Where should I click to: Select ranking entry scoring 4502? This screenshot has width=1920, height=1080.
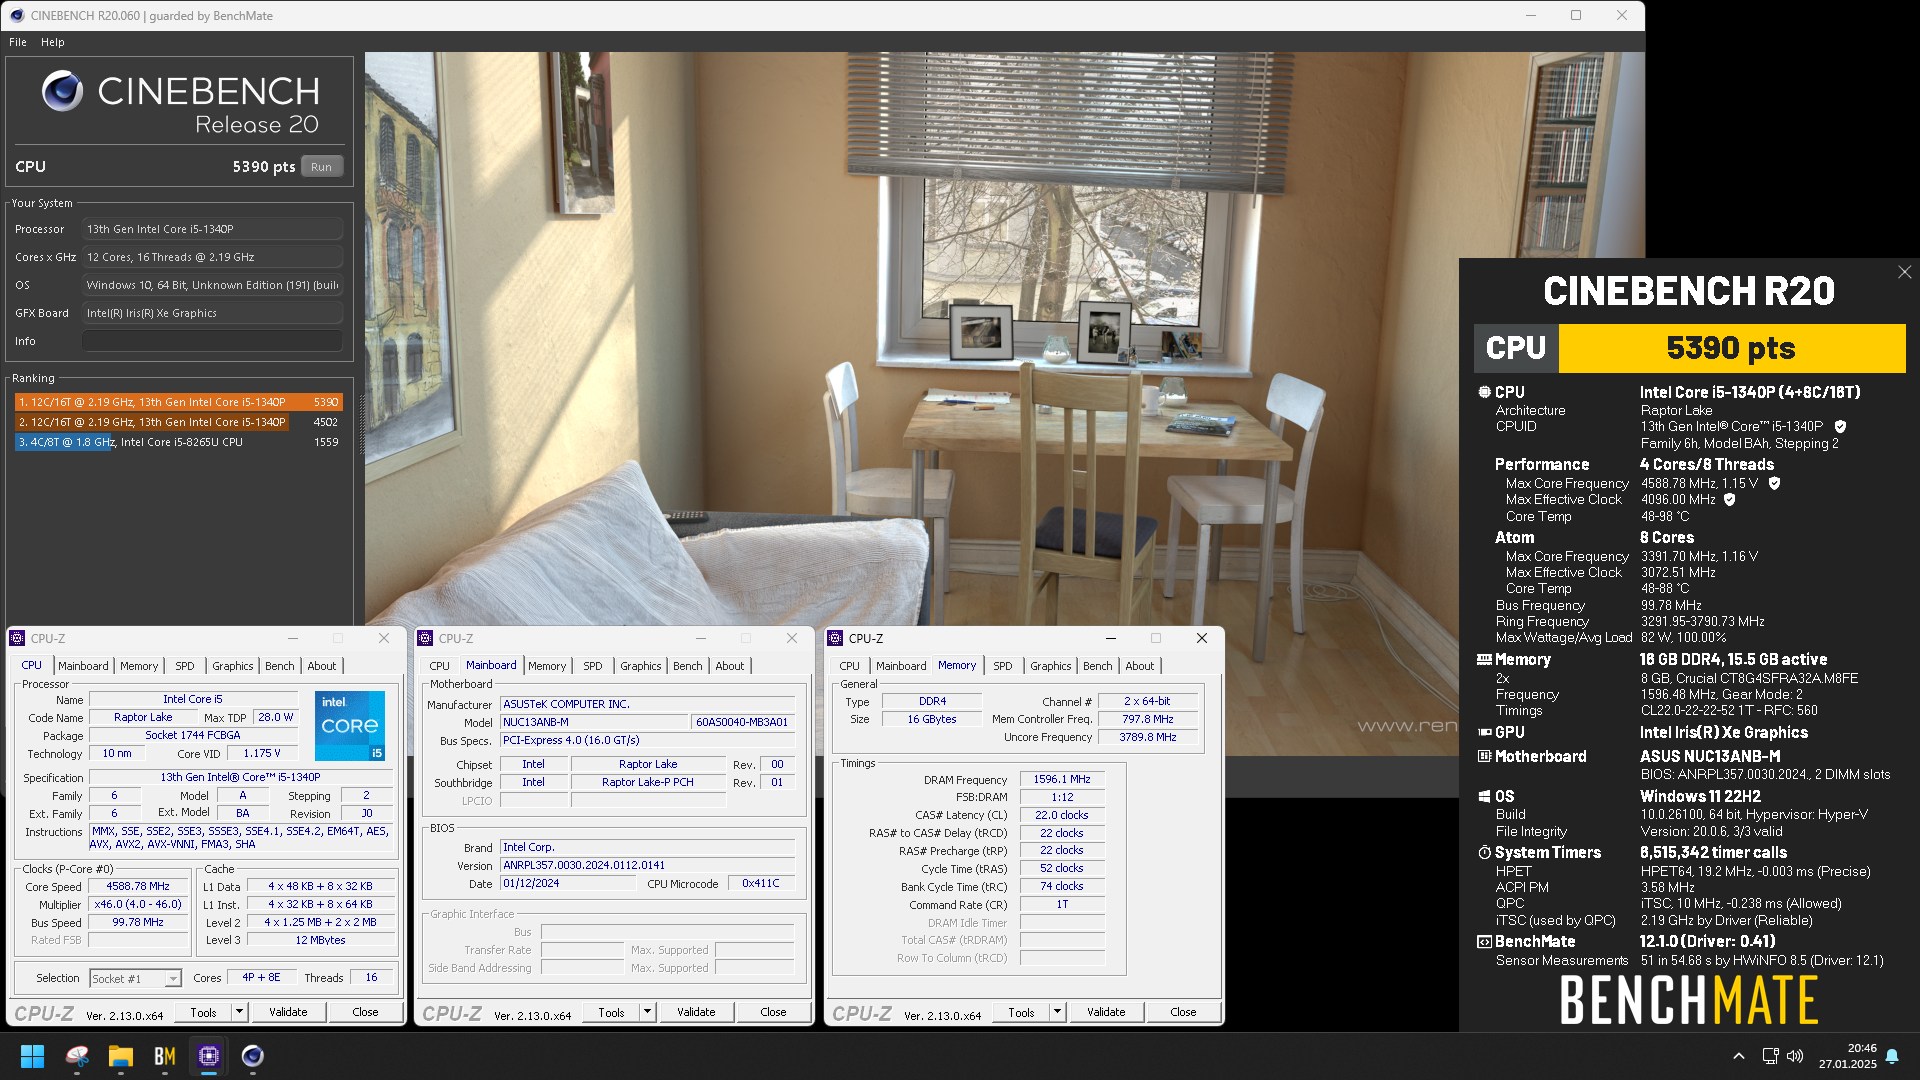178,422
